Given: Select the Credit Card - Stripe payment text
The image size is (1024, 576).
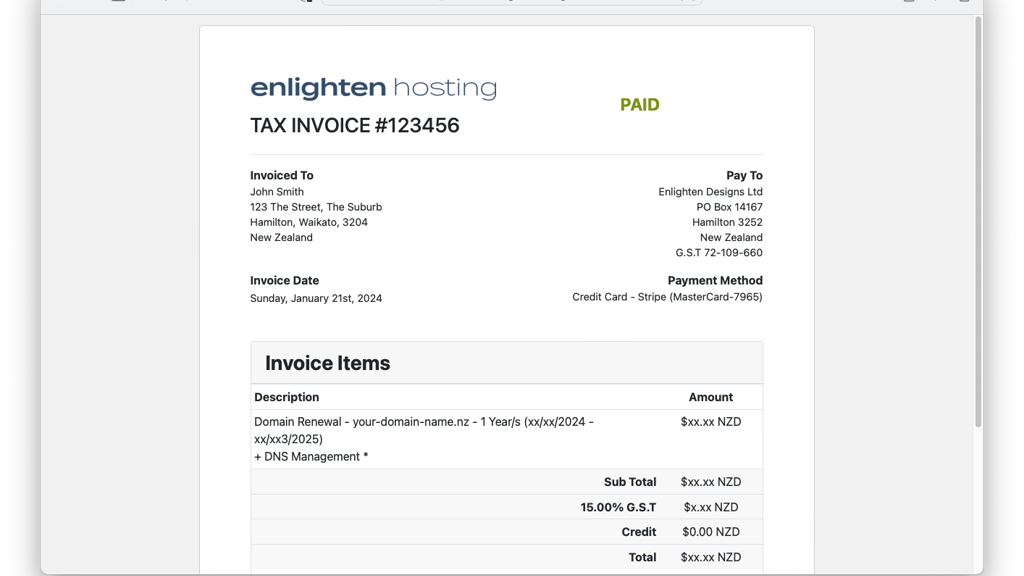Looking at the screenshot, I should click(667, 297).
